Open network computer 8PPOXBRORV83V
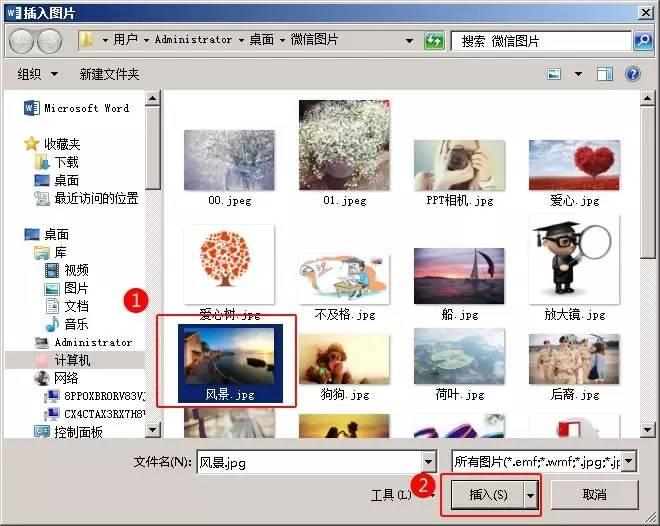 [95, 396]
